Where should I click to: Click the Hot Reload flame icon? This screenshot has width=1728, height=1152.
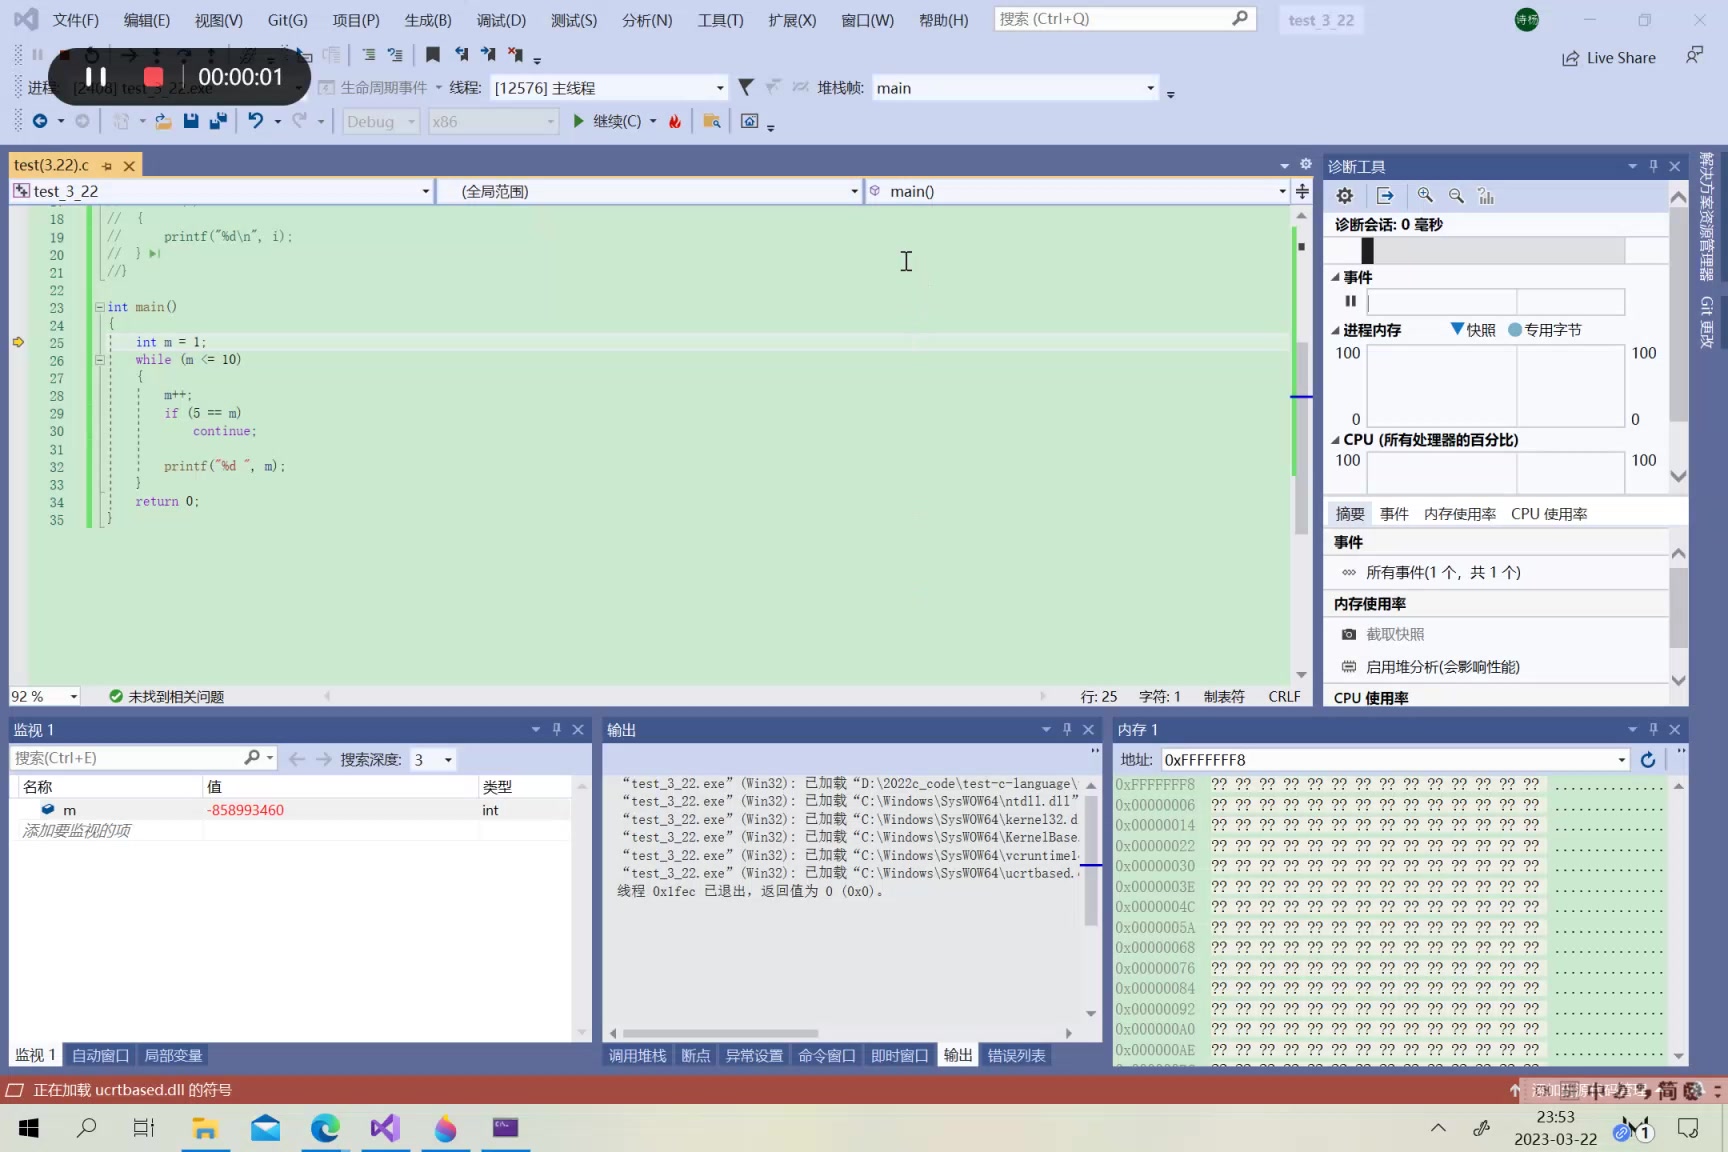[675, 121]
